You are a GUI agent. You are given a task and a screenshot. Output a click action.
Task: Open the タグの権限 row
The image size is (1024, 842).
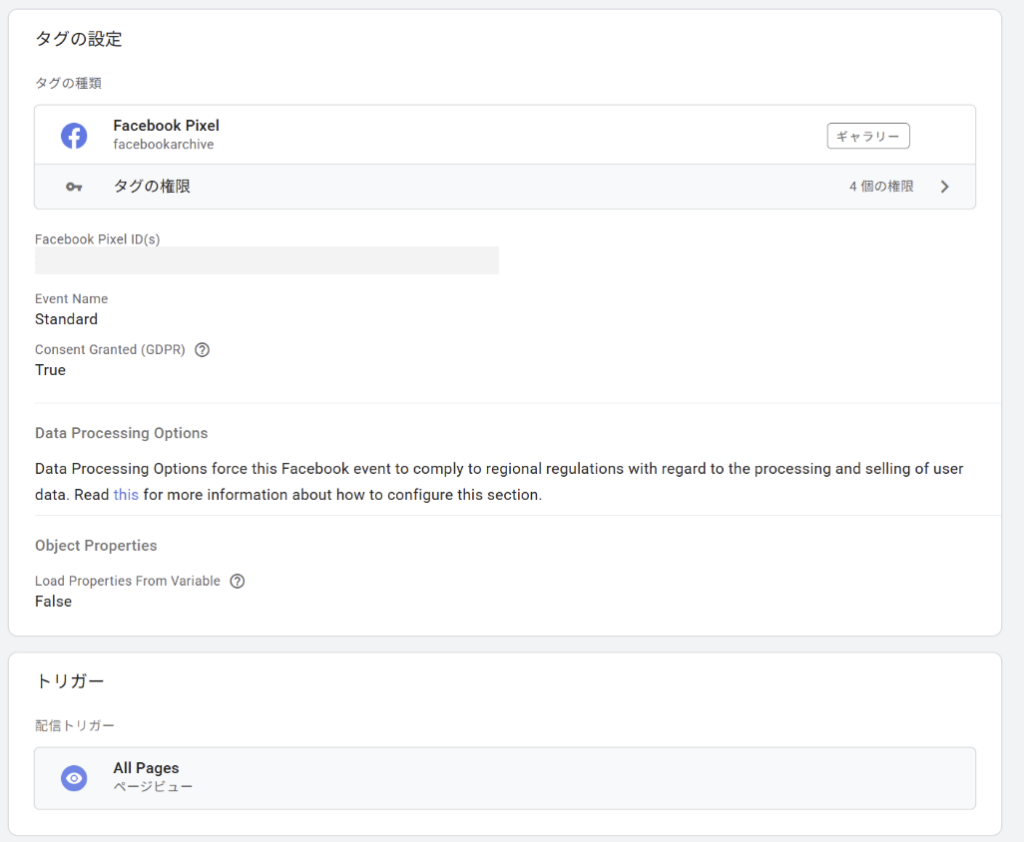pos(505,187)
